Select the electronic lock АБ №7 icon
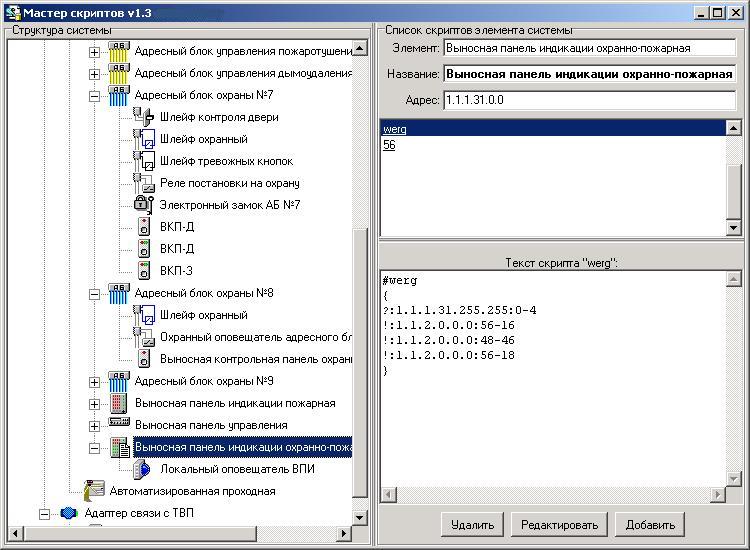The image size is (750, 550). [x=143, y=204]
